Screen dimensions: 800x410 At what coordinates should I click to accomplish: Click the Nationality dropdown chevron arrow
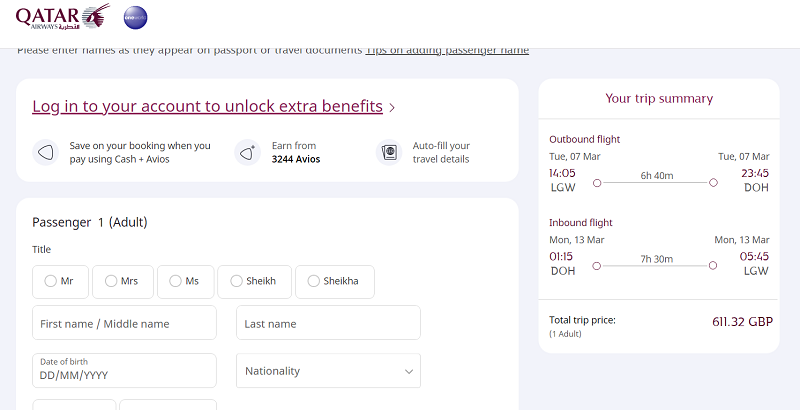409,372
